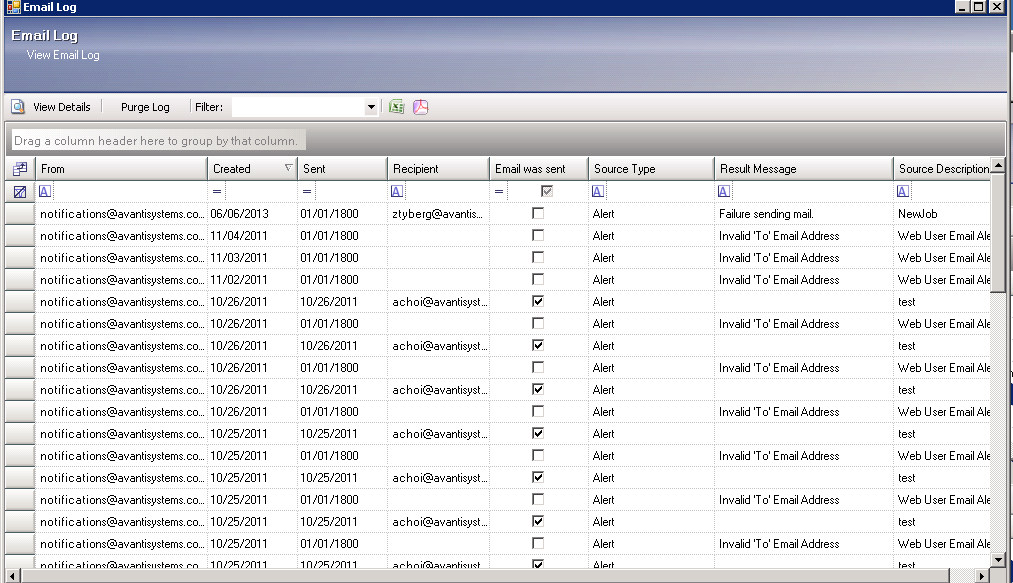
Task: Open the Recipient column filter operator icon
Action: (397, 191)
